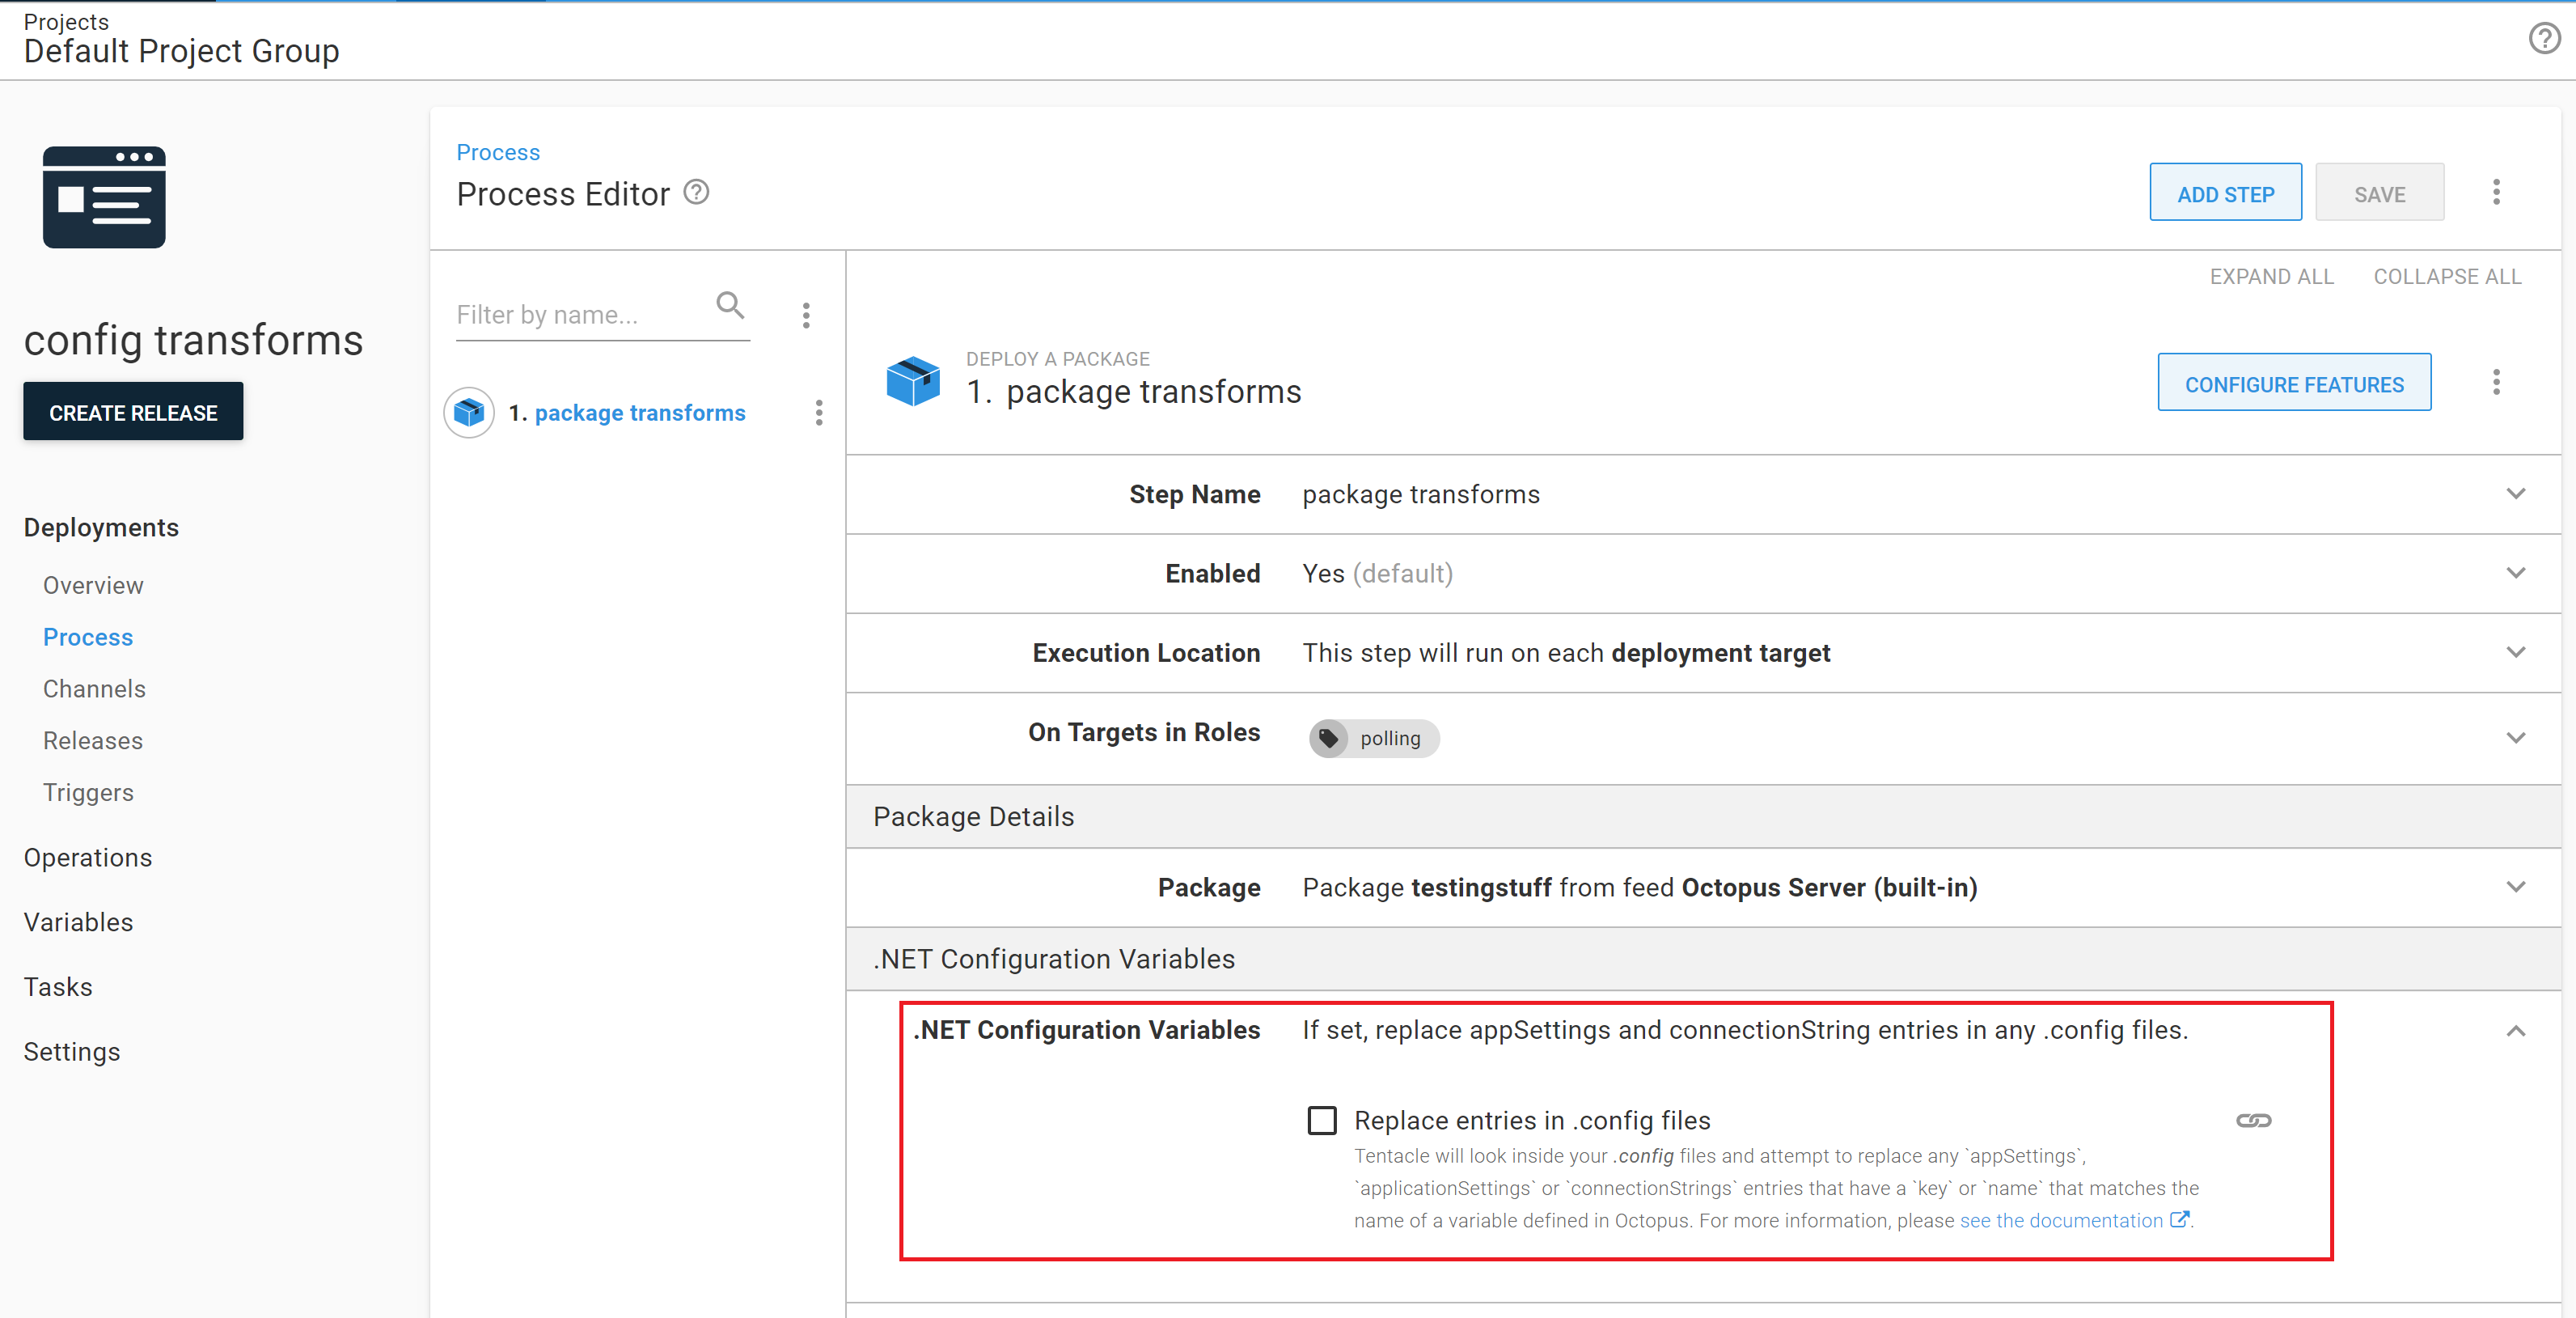Click the ADD STEP button
2576x1318 pixels.
point(2225,192)
